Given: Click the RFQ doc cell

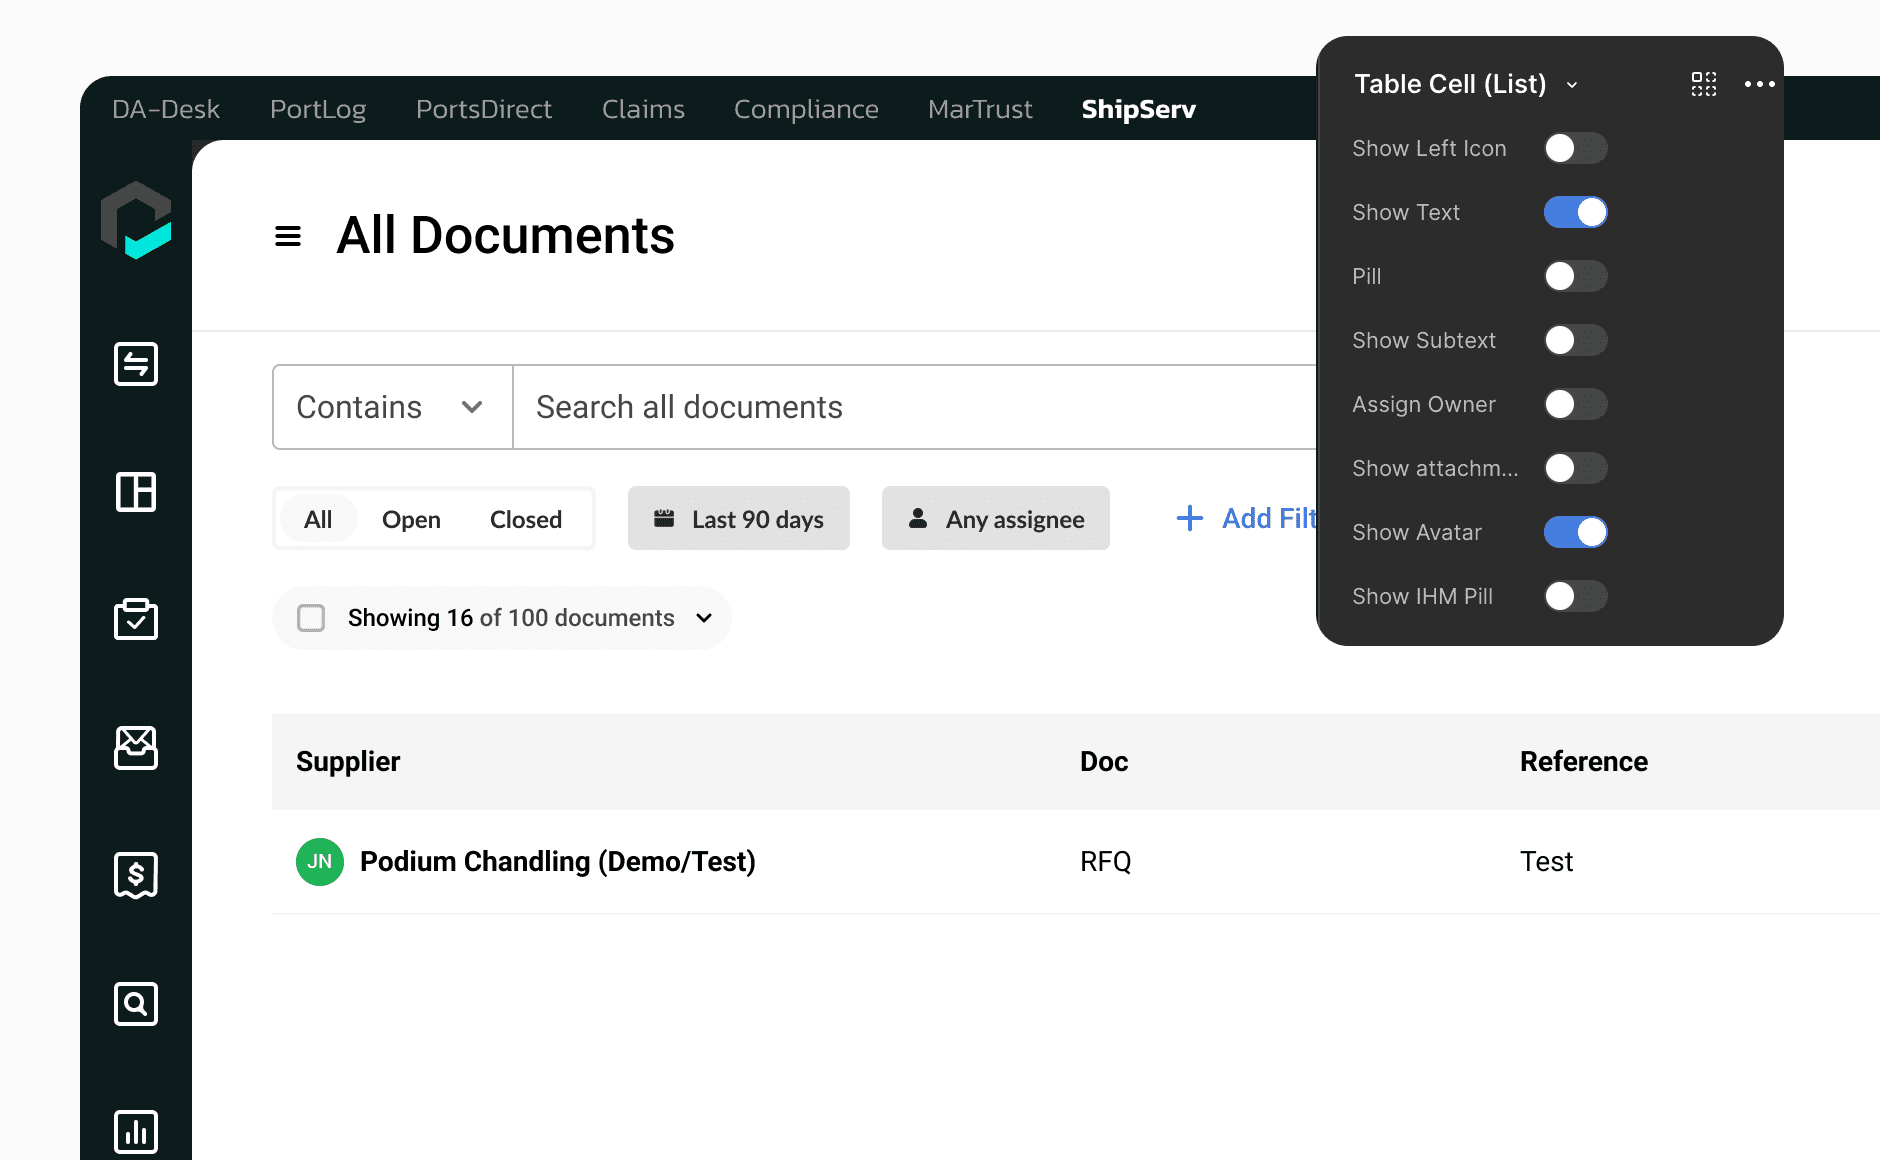Looking at the screenshot, I should point(1105,862).
